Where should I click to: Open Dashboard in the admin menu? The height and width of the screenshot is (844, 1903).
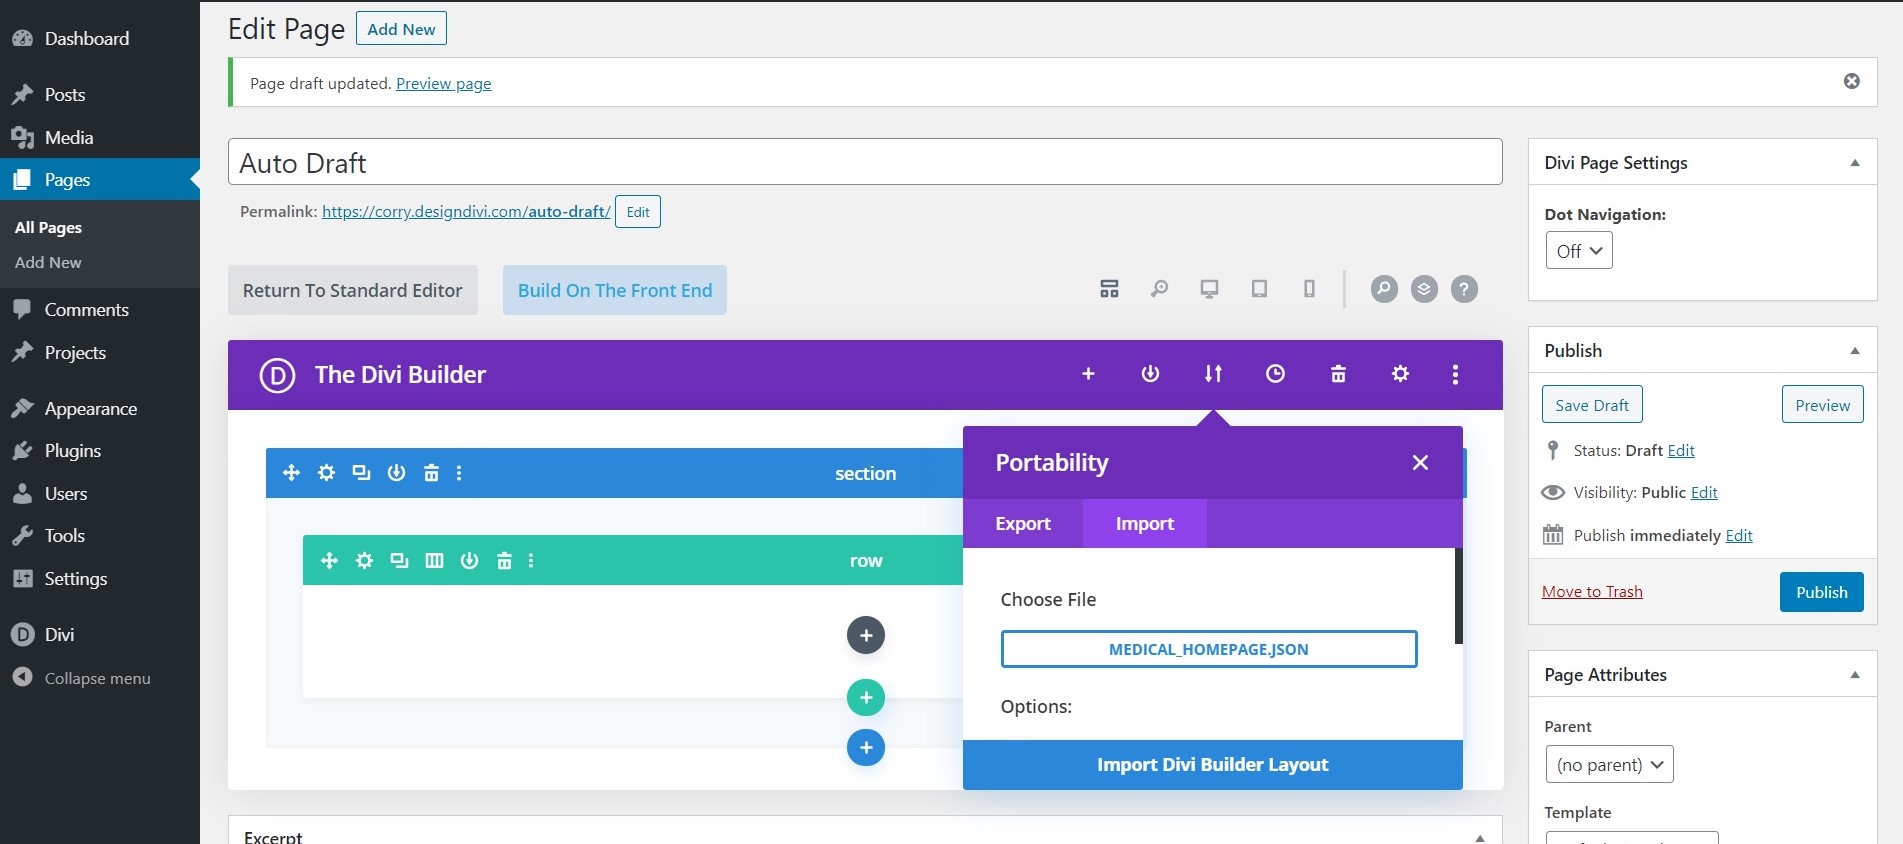pos(100,39)
